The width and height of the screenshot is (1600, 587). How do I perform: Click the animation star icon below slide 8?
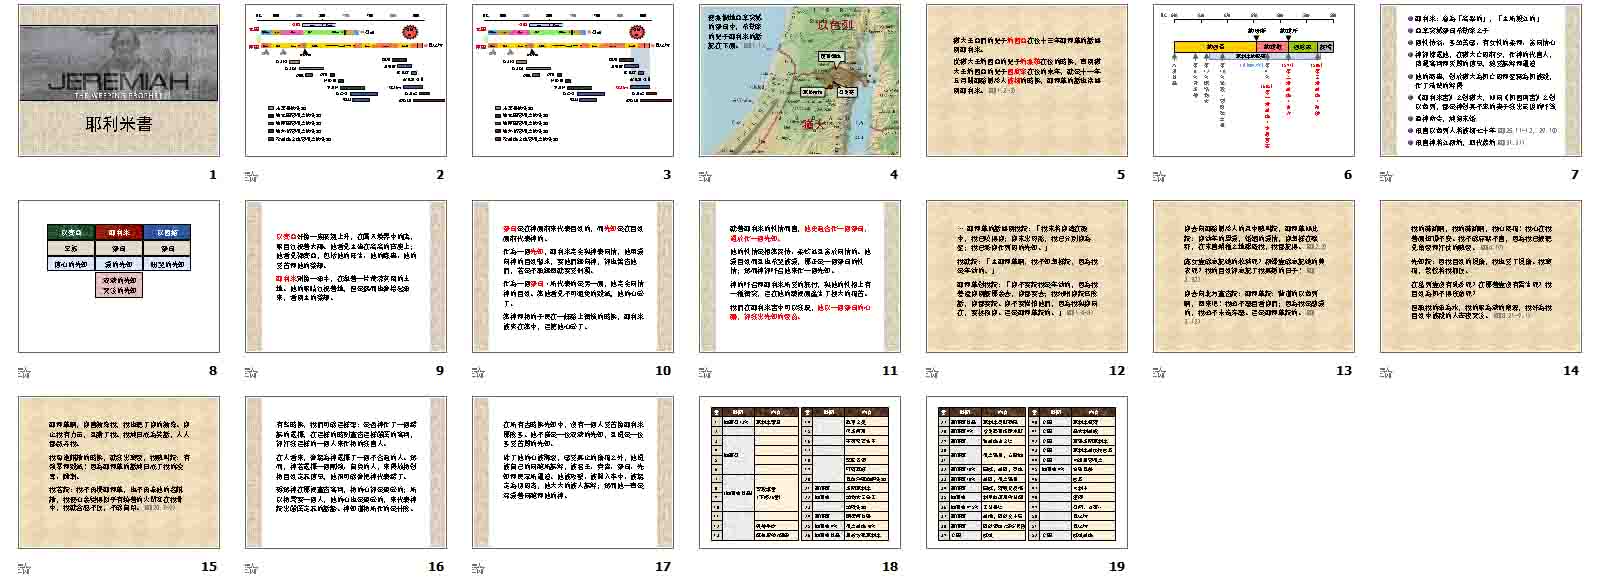click(x=24, y=372)
